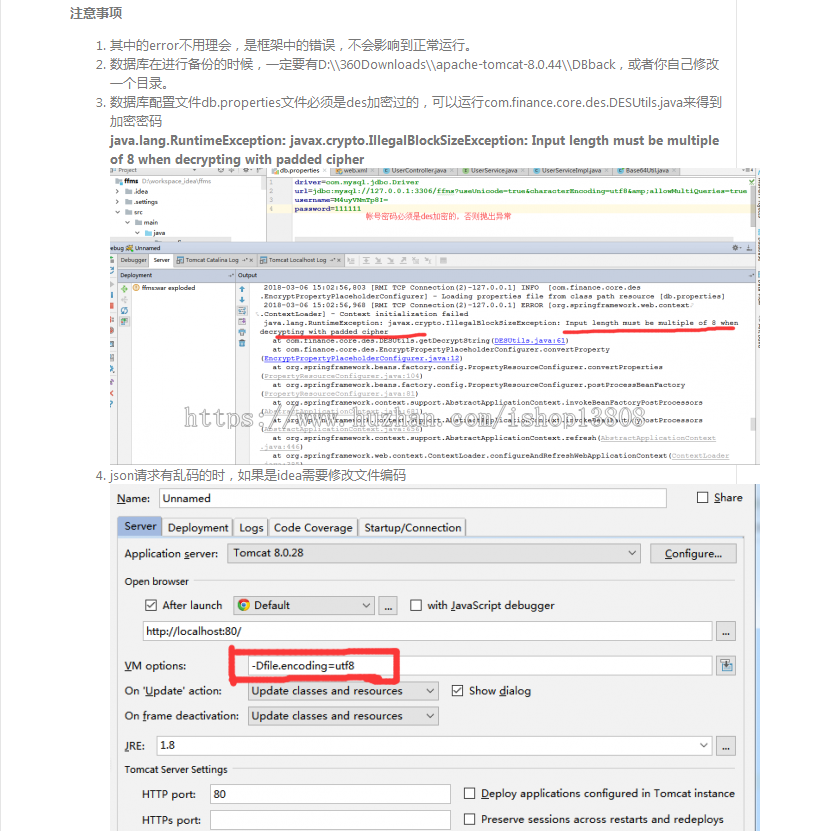Click the HTTP port field showing 80

coord(330,794)
